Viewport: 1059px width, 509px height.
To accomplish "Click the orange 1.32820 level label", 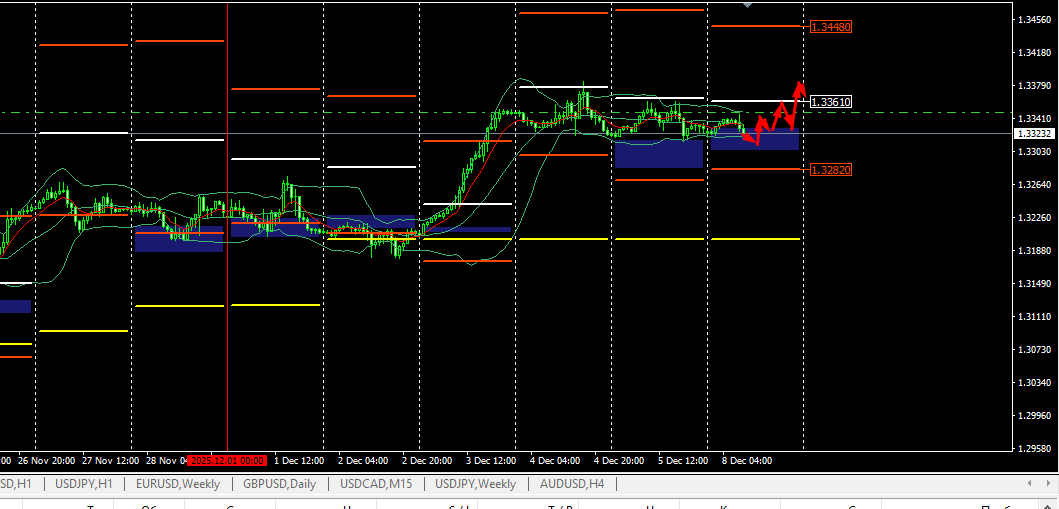I will [x=831, y=169].
